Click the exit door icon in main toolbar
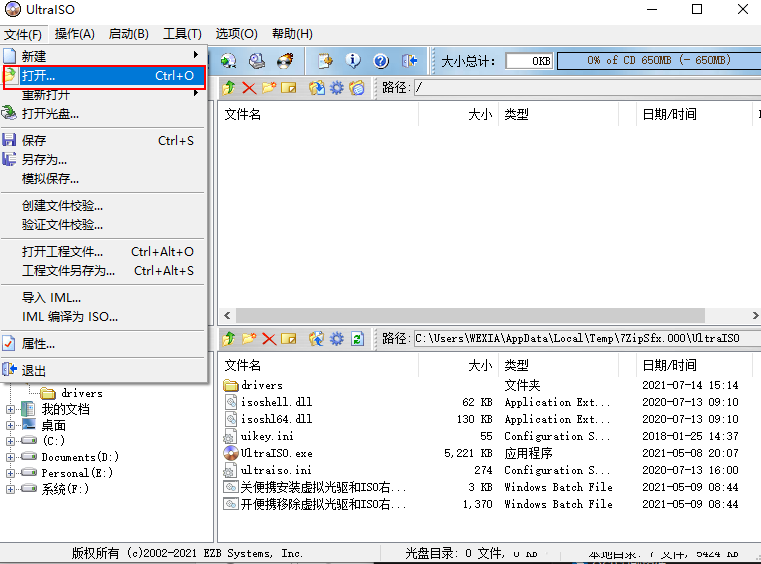 click(409, 61)
